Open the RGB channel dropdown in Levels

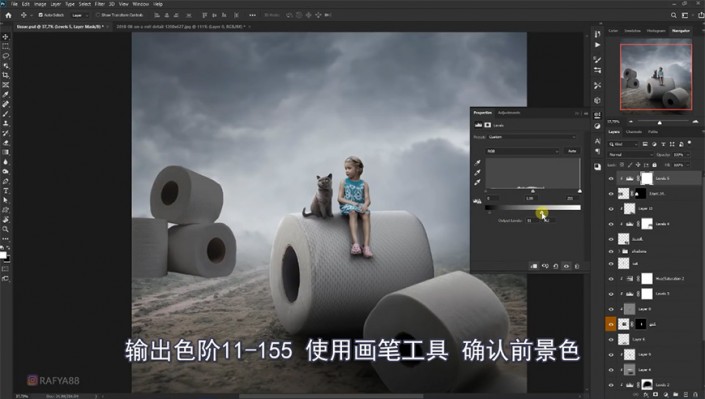(522, 151)
